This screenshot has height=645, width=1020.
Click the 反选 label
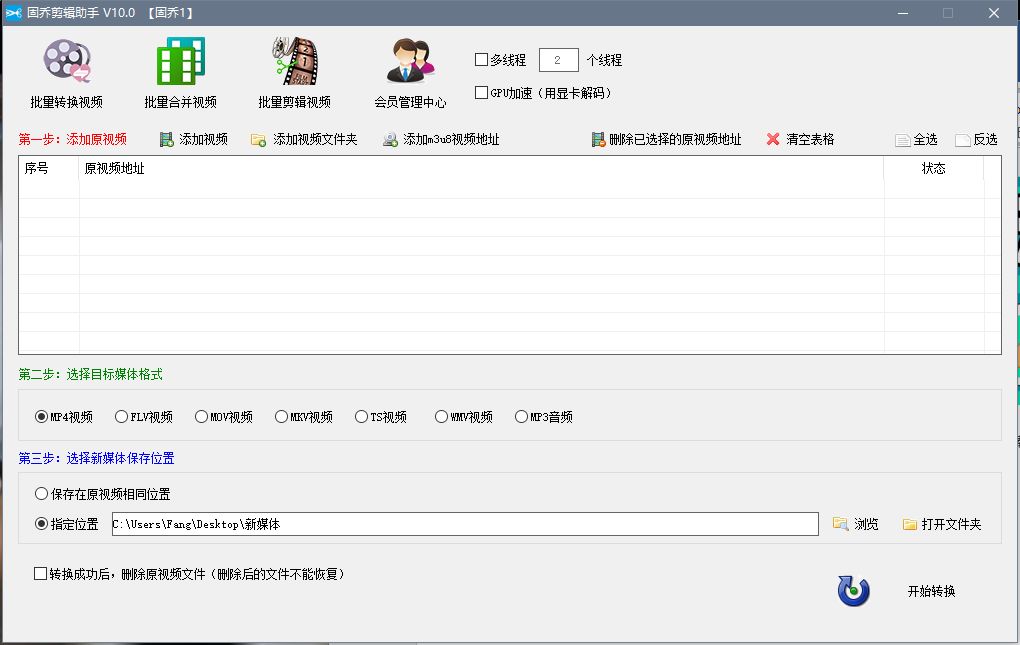(x=985, y=139)
